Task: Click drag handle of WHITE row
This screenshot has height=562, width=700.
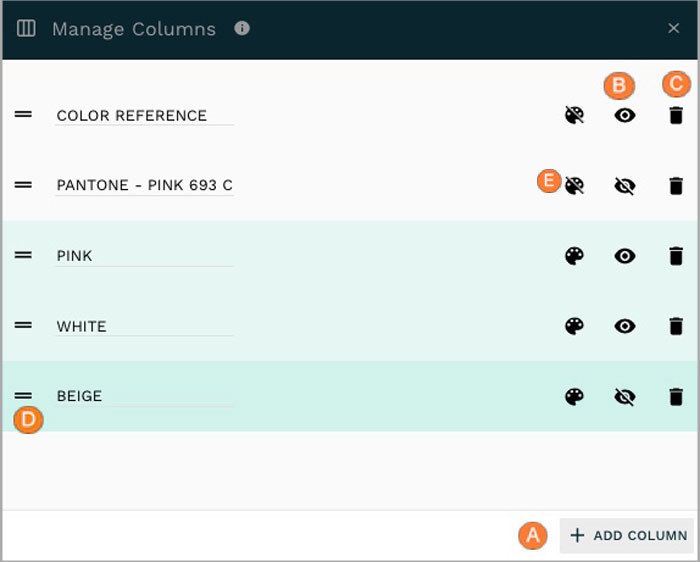Action: tap(23, 325)
